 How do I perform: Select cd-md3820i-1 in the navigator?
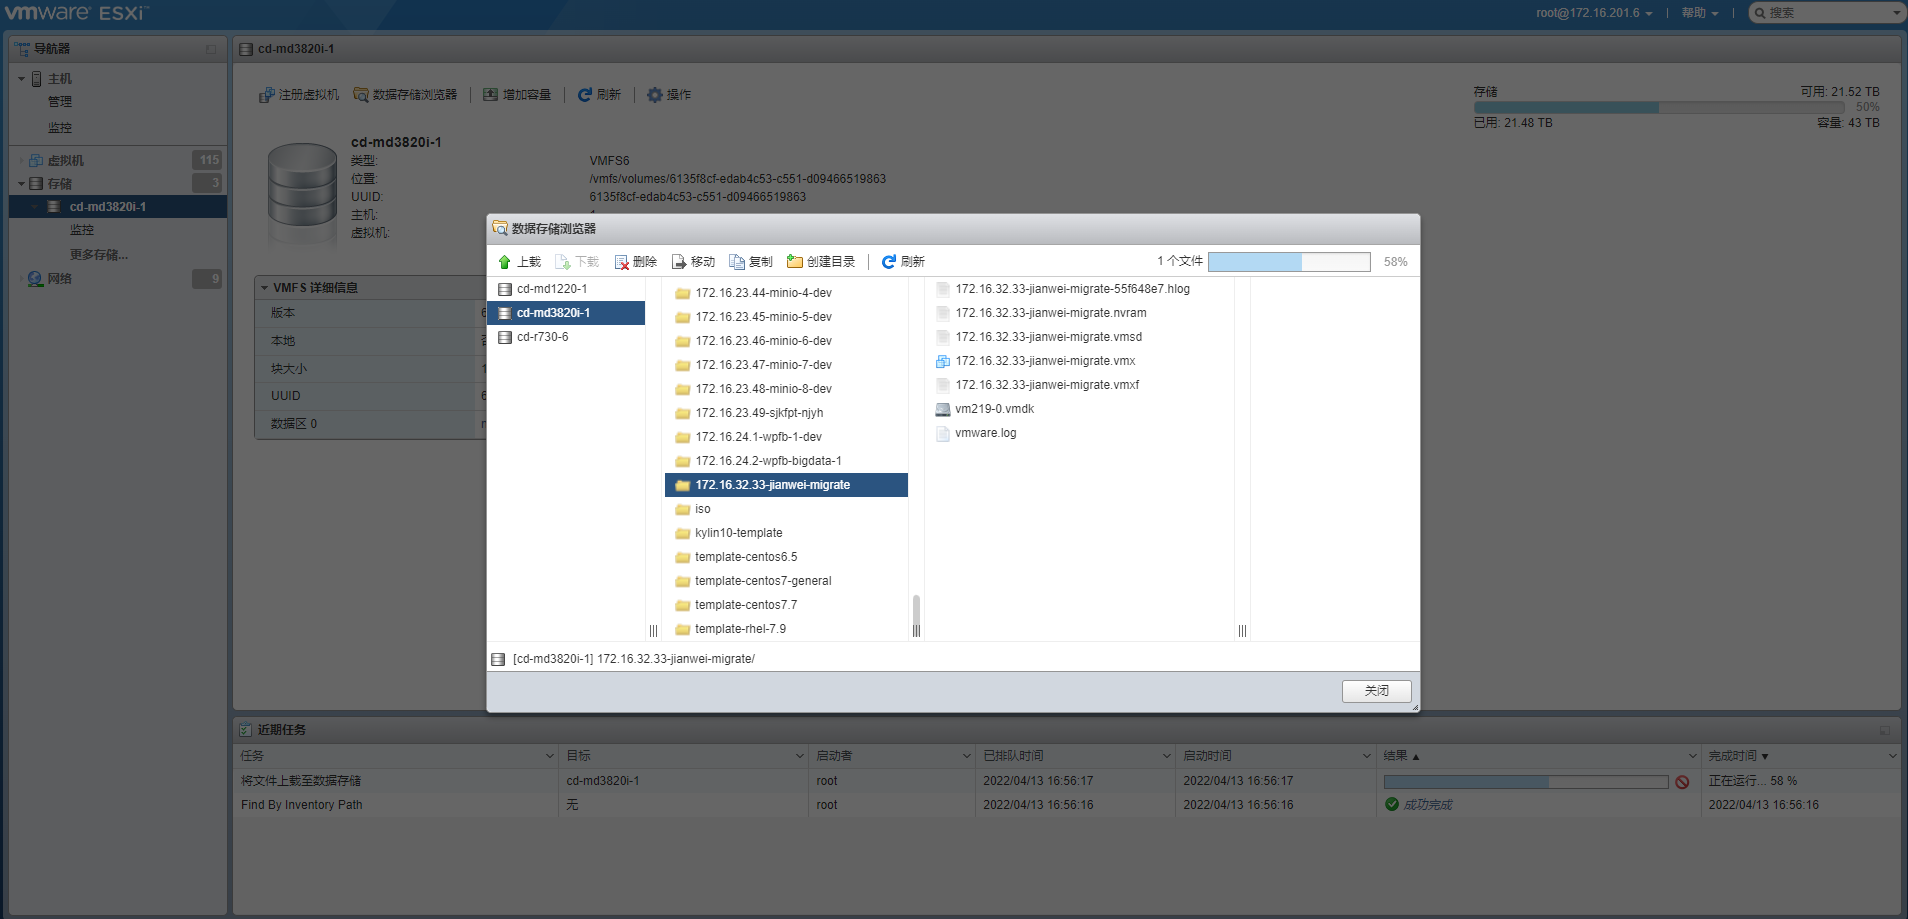118,207
